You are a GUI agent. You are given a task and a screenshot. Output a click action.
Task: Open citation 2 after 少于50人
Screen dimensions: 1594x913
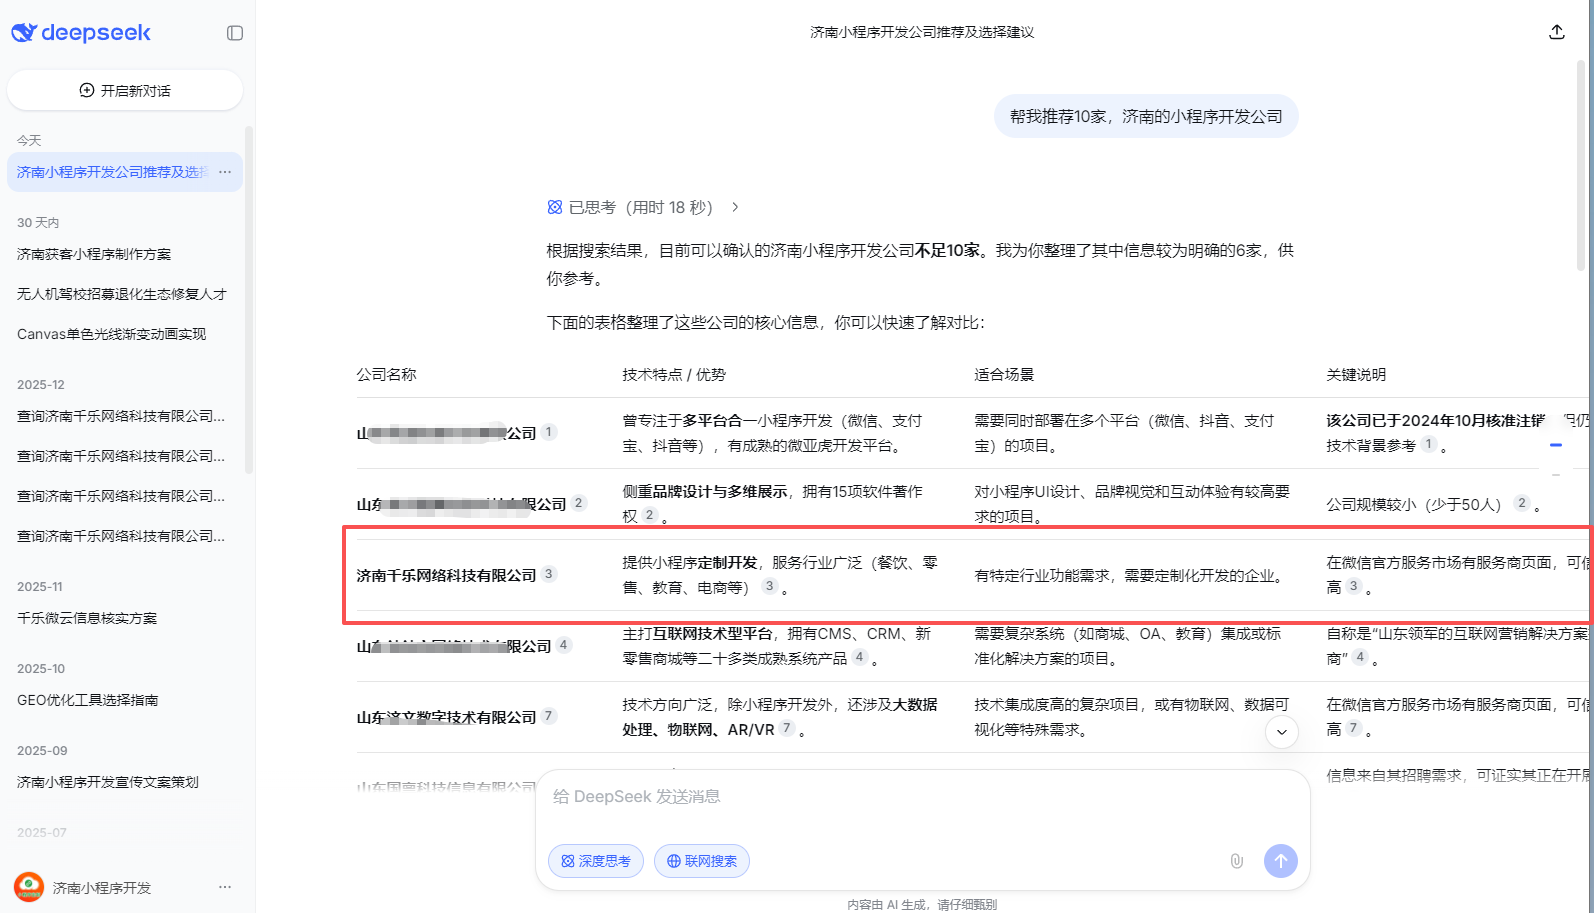pyautogui.click(x=1522, y=503)
